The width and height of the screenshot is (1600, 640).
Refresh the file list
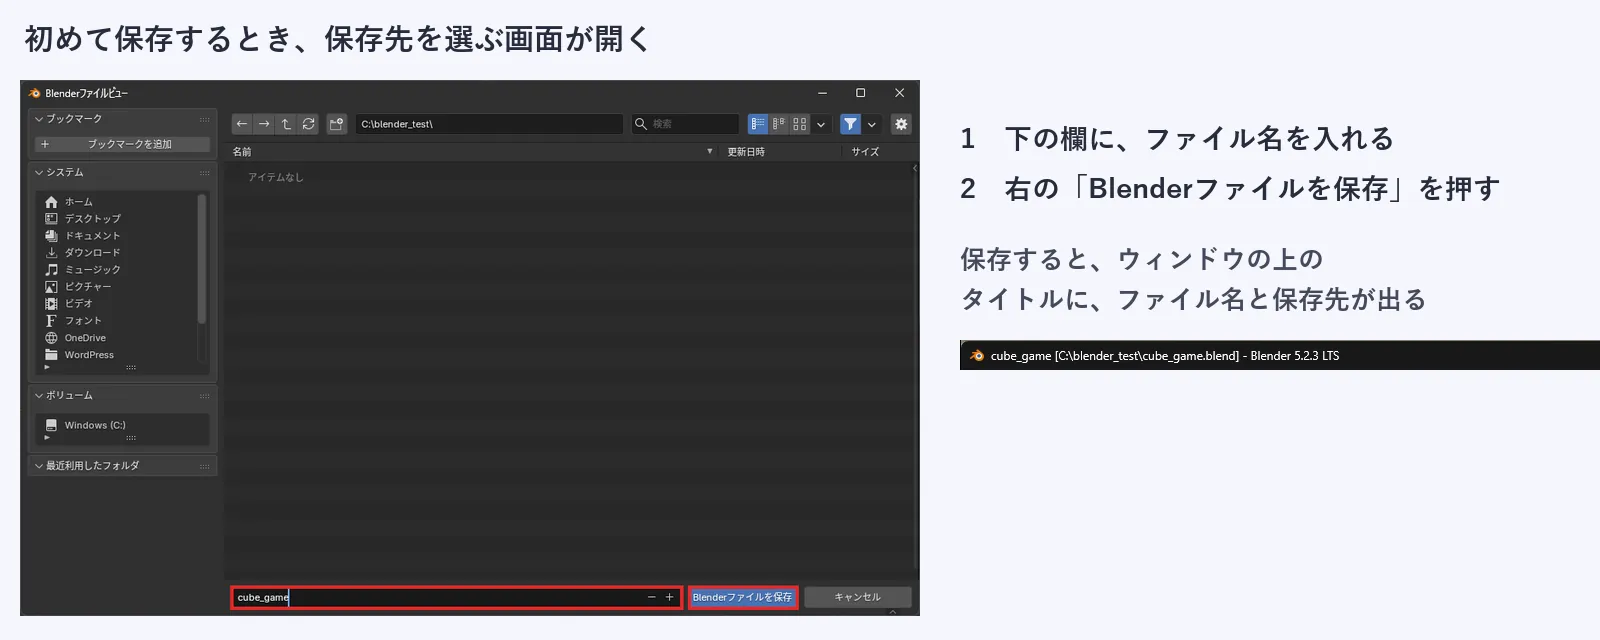pyautogui.click(x=308, y=124)
